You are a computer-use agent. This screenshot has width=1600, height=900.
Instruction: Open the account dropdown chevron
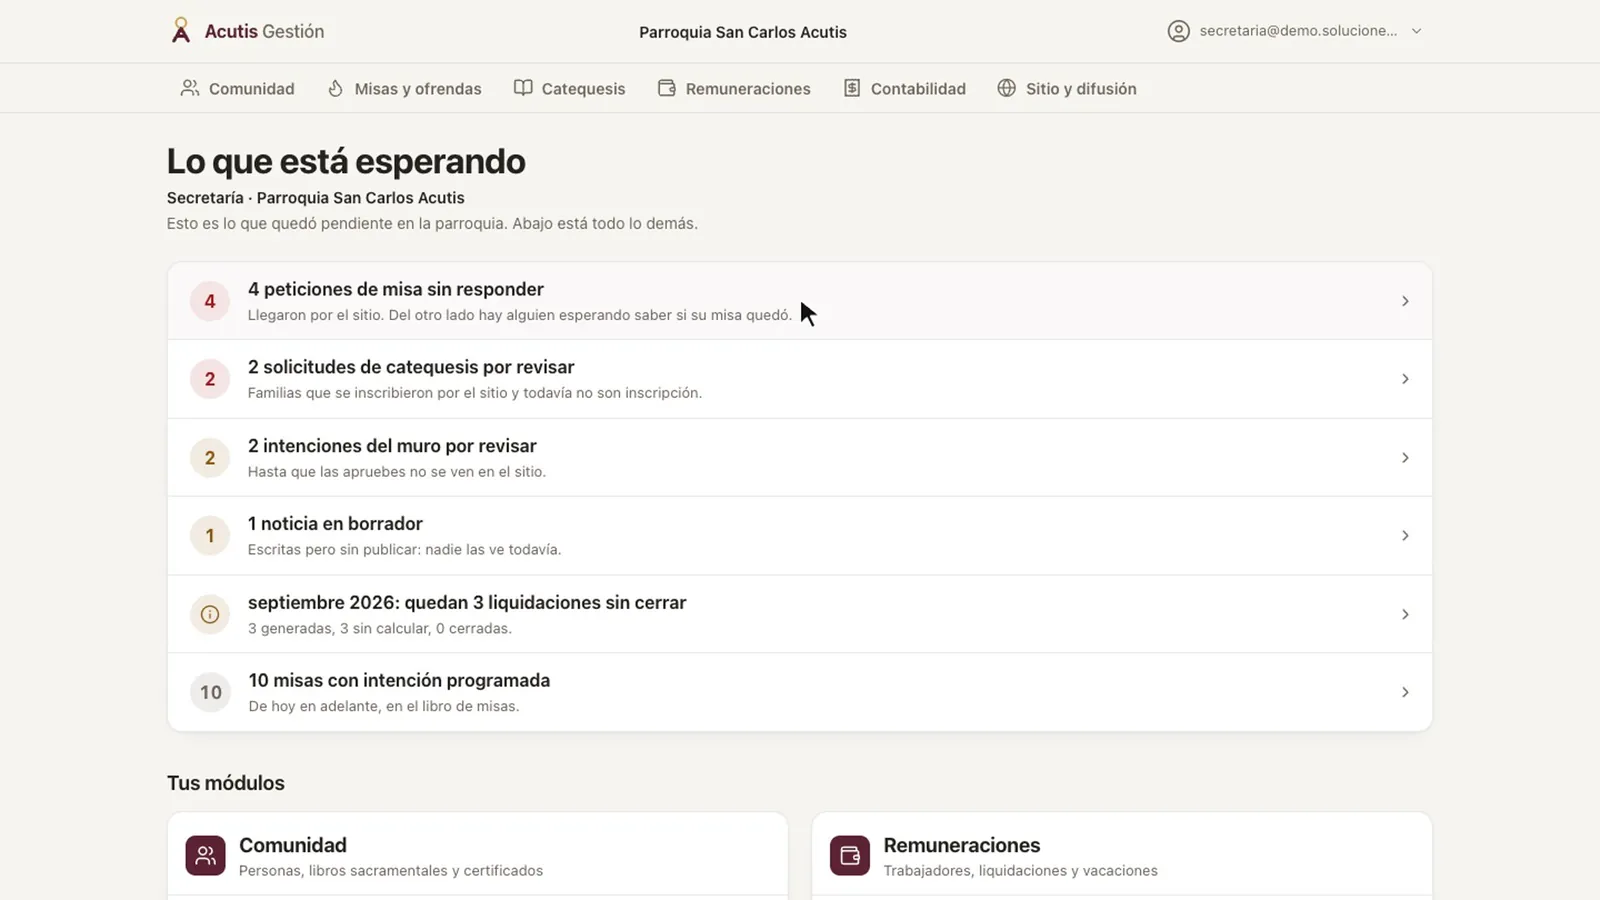click(1416, 31)
